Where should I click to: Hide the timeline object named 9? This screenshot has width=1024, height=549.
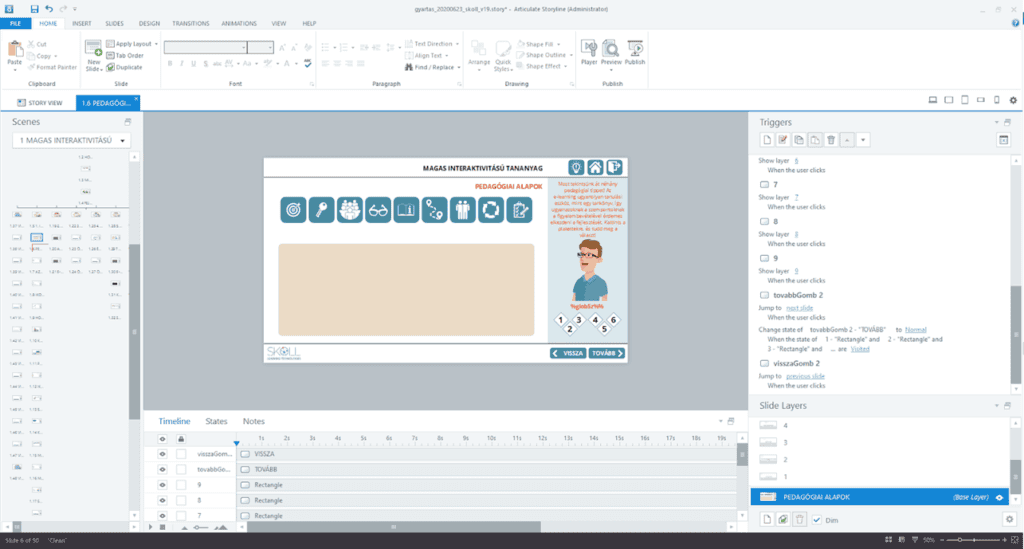(x=163, y=485)
